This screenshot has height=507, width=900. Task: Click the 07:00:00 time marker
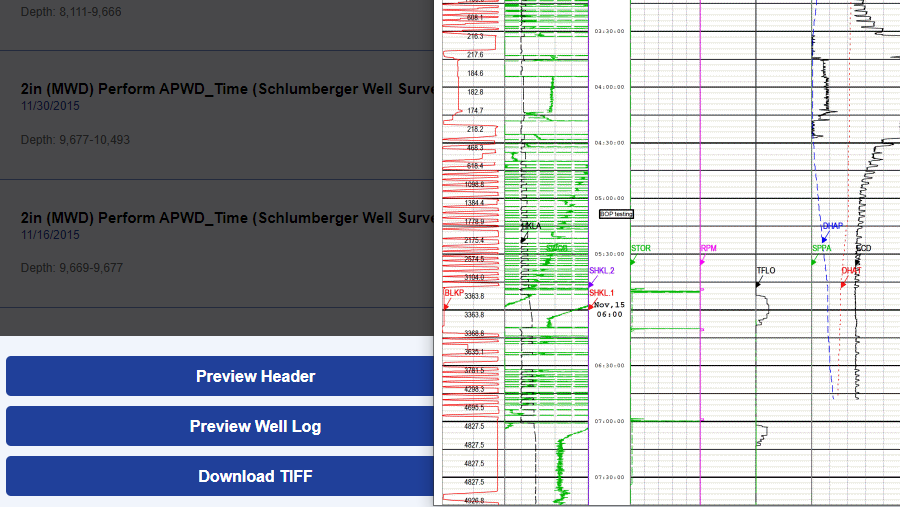point(609,421)
